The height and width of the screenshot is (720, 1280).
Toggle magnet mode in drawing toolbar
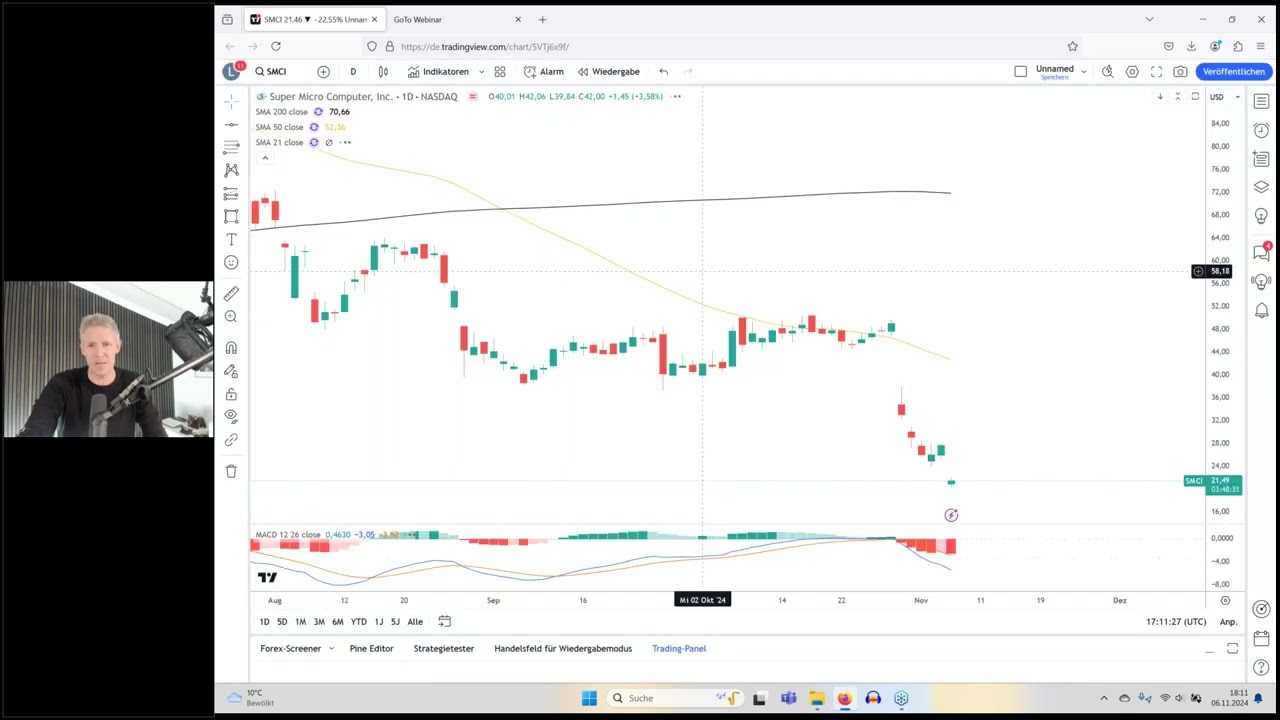click(x=231, y=347)
